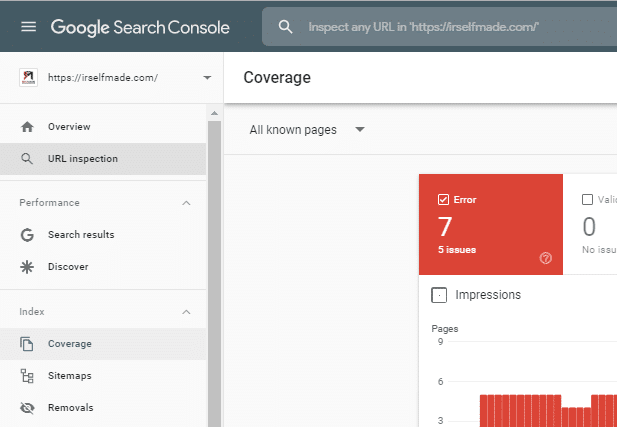617x427 pixels.
Task: Click the Pages axis label
Action: coord(445,329)
